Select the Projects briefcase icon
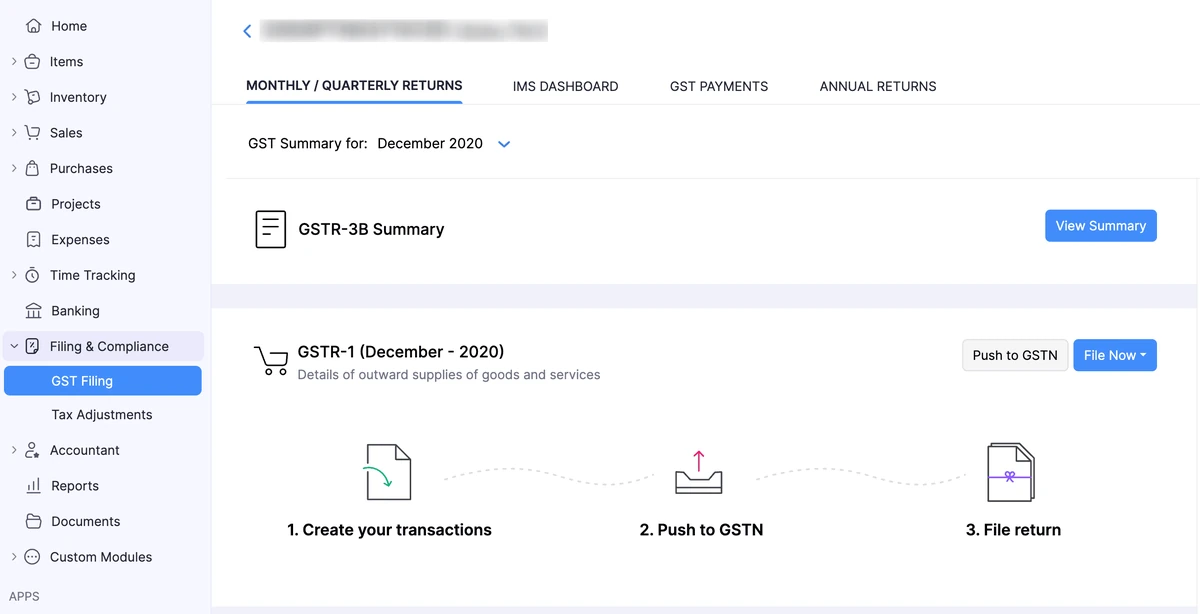 [33, 204]
